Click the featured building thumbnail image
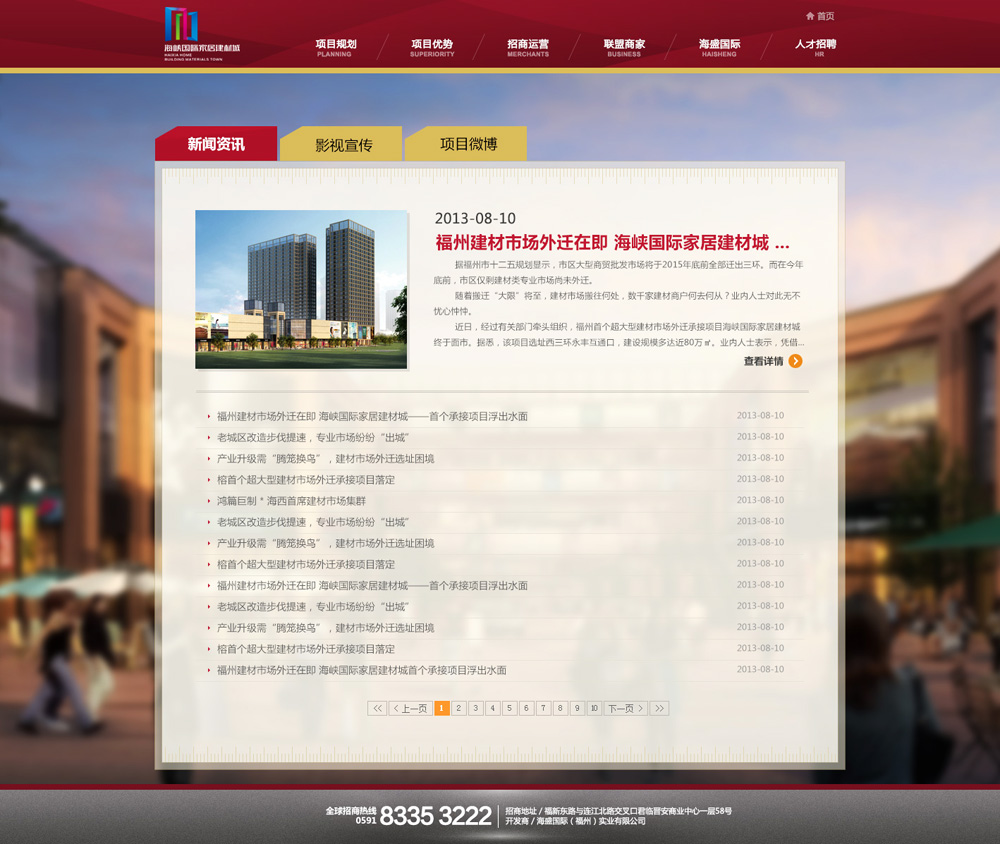Image resolution: width=1000 pixels, height=844 pixels. (301, 289)
